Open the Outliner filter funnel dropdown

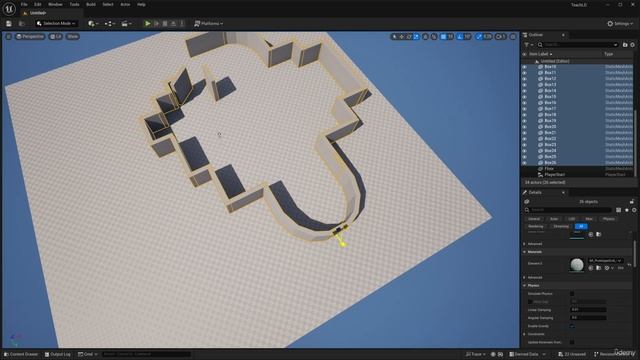click(x=529, y=44)
